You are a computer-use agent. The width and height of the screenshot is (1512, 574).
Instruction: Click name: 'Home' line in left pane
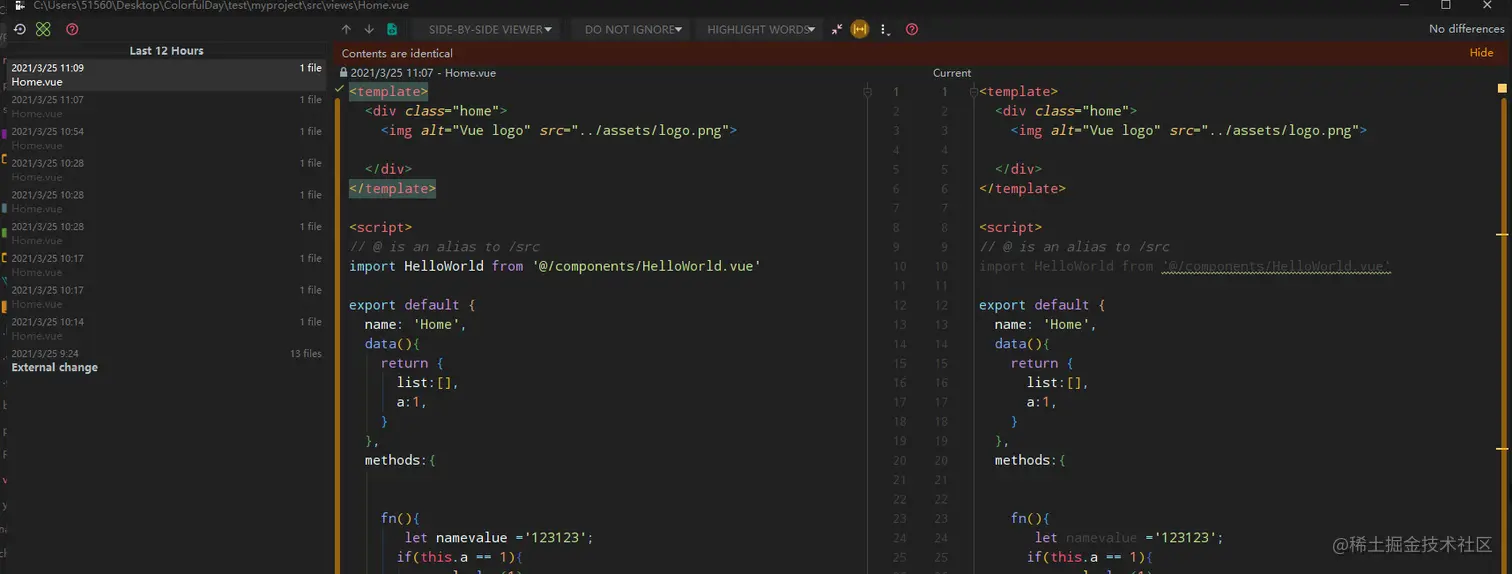coord(416,324)
